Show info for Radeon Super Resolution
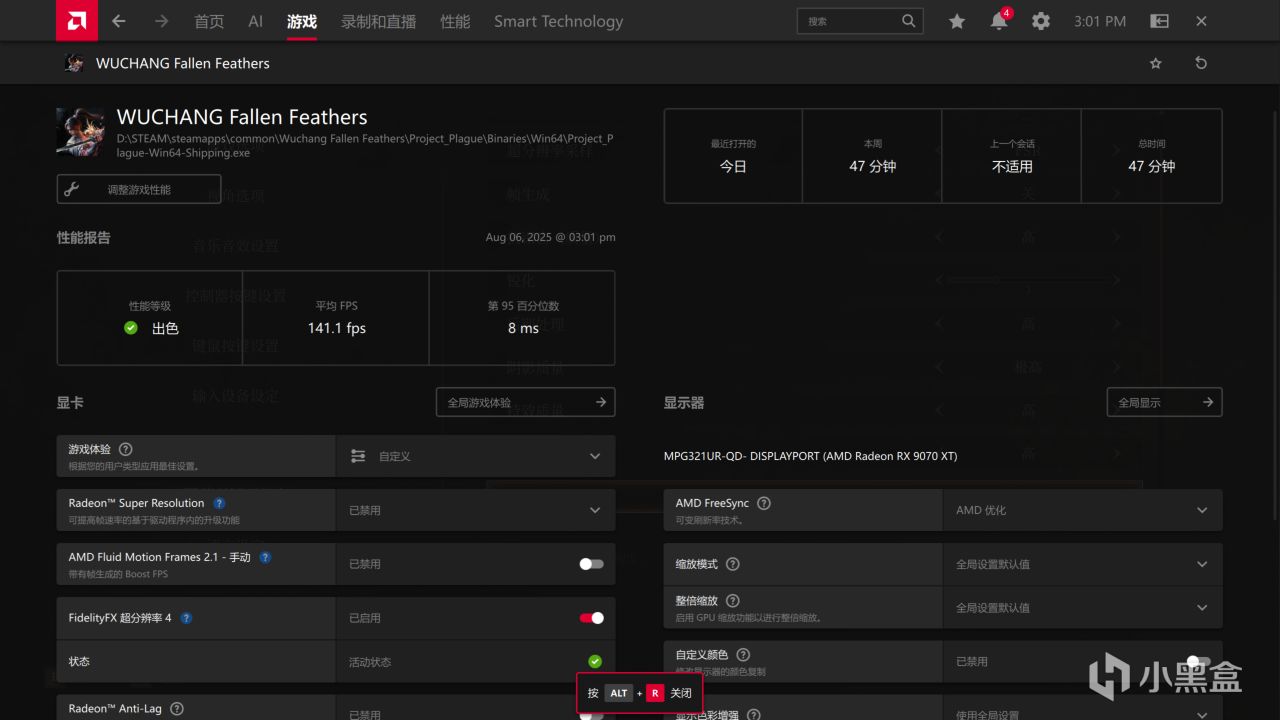 (x=219, y=503)
